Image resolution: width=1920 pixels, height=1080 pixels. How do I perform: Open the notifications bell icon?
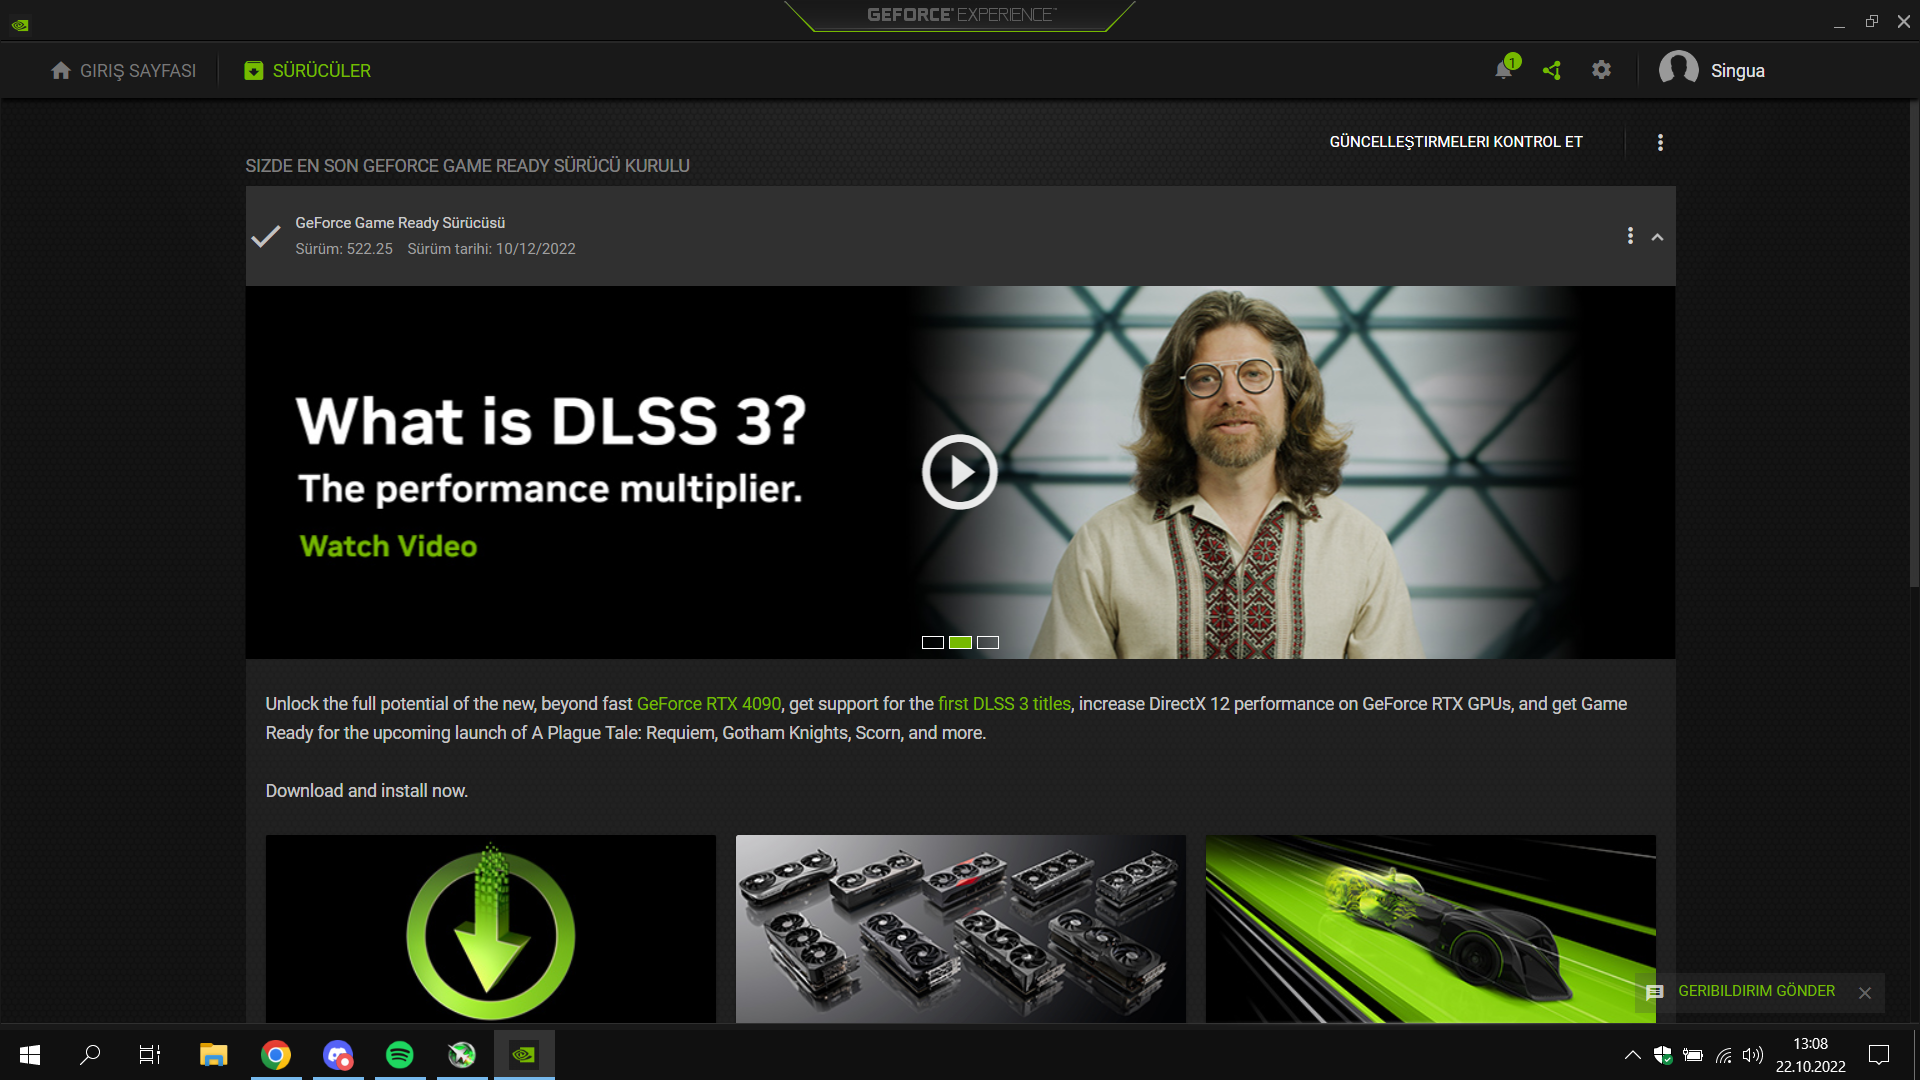pos(1504,70)
